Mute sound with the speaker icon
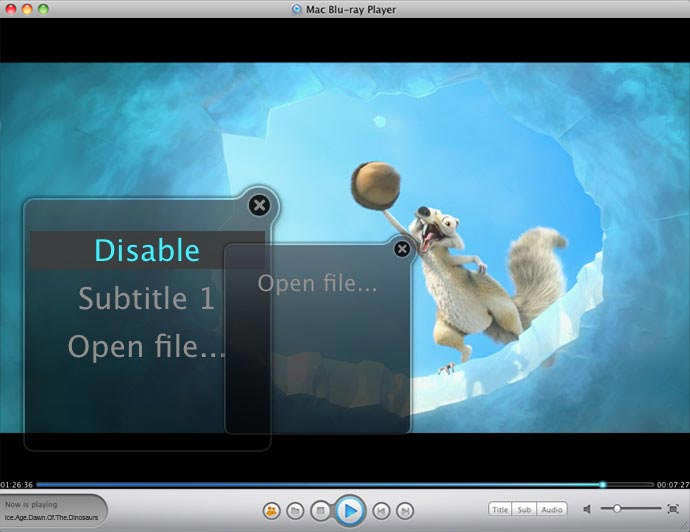690x532 pixels. (587, 509)
